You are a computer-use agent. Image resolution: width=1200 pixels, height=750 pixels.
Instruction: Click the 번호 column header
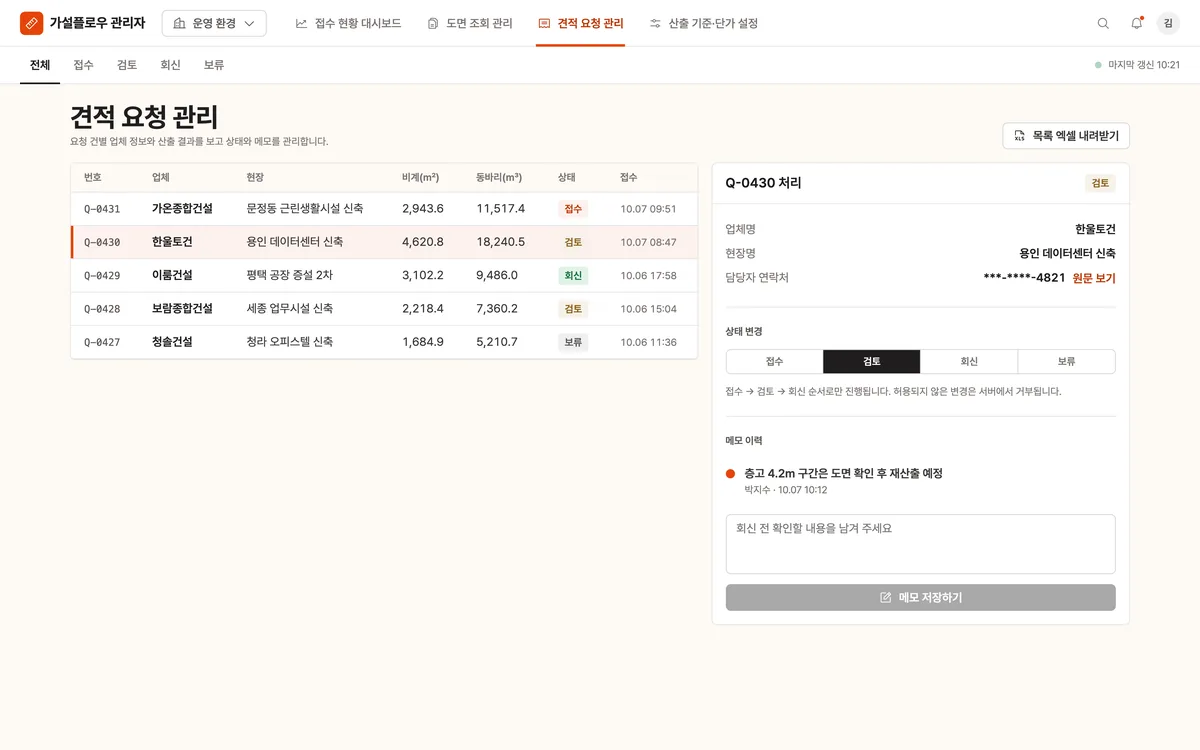[x=93, y=177]
